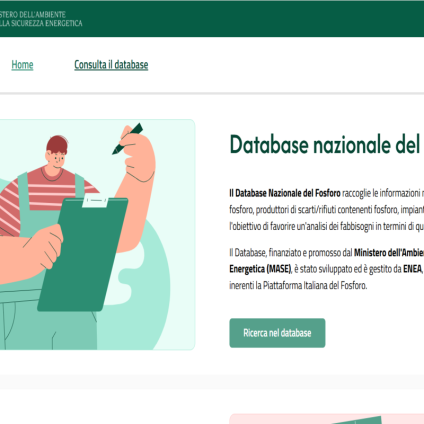Click the bold ENEA text
This screenshot has width=424, height=424.
412,269
